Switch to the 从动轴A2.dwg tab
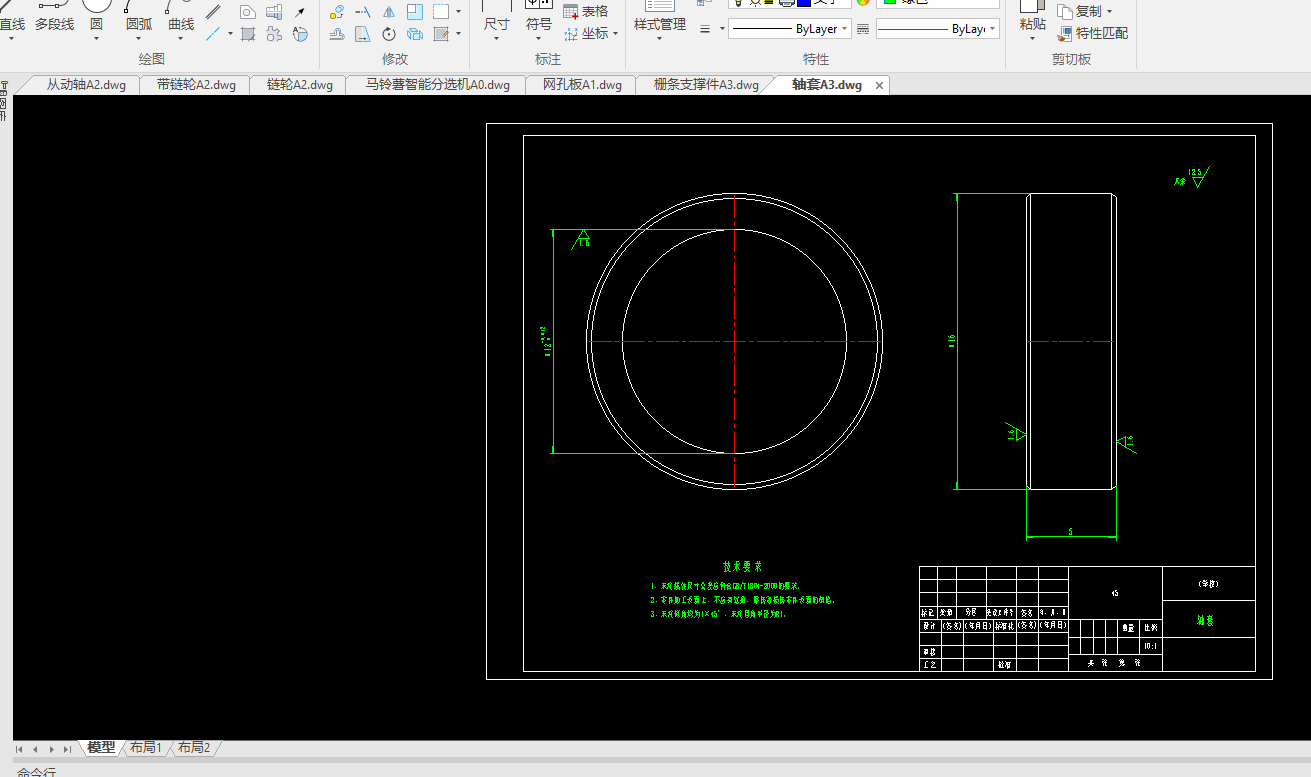1311x777 pixels. (x=86, y=85)
